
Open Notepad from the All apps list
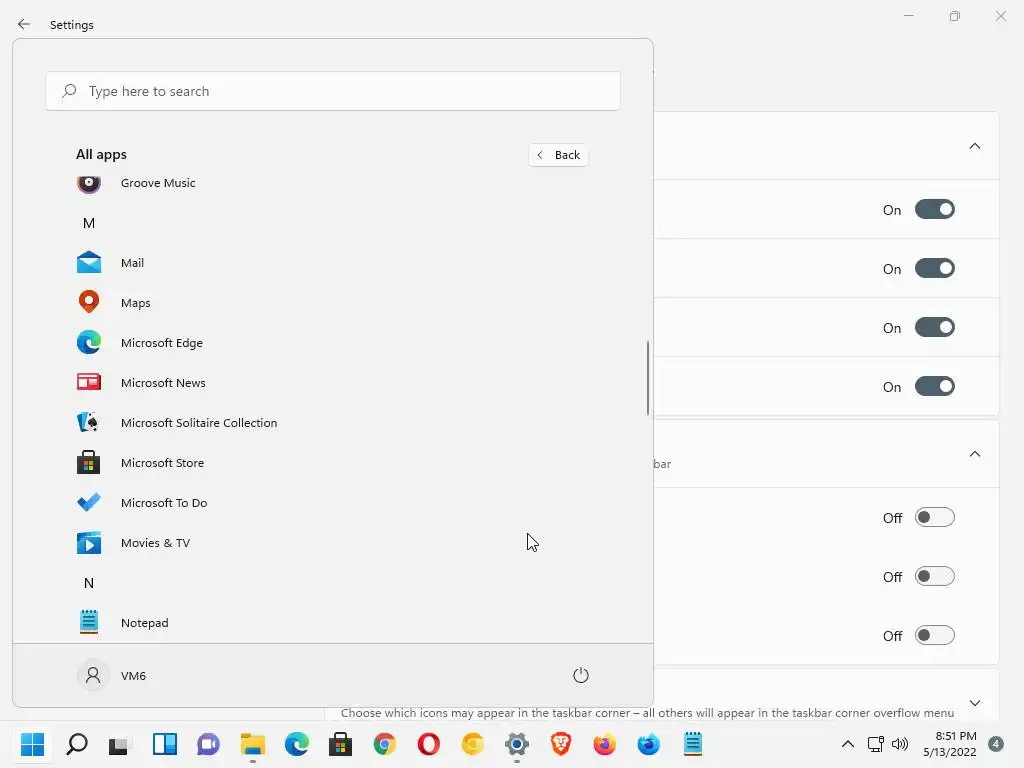coord(144,622)
